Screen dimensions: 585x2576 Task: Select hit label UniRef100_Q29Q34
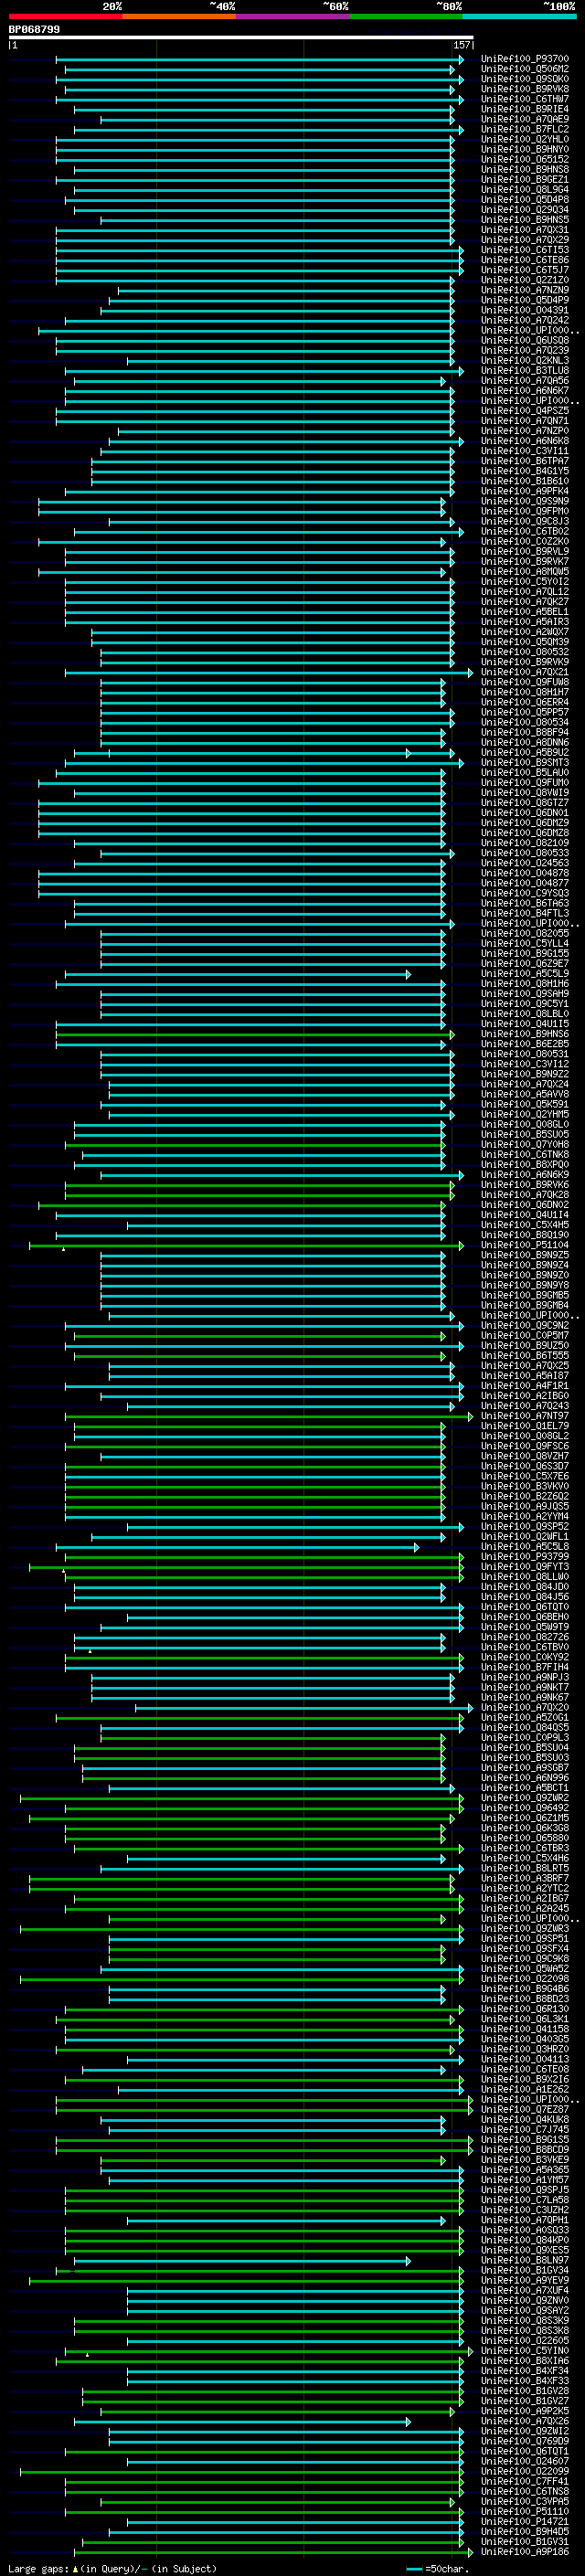coord(524,209)
